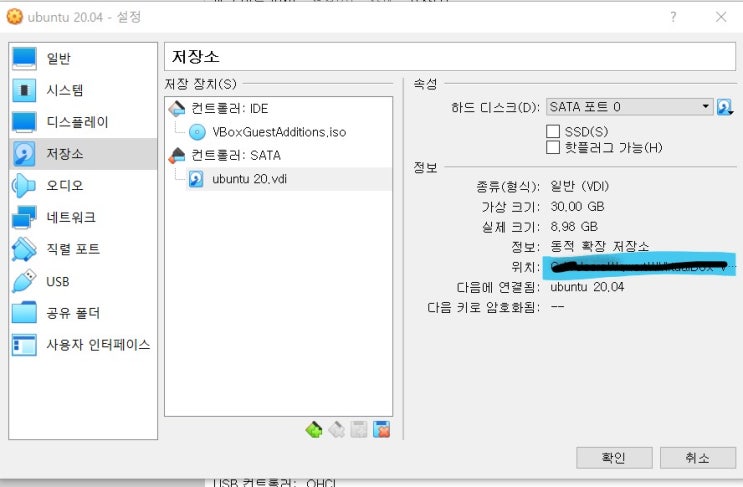Click the 일반 (VDI) type value

579,186
